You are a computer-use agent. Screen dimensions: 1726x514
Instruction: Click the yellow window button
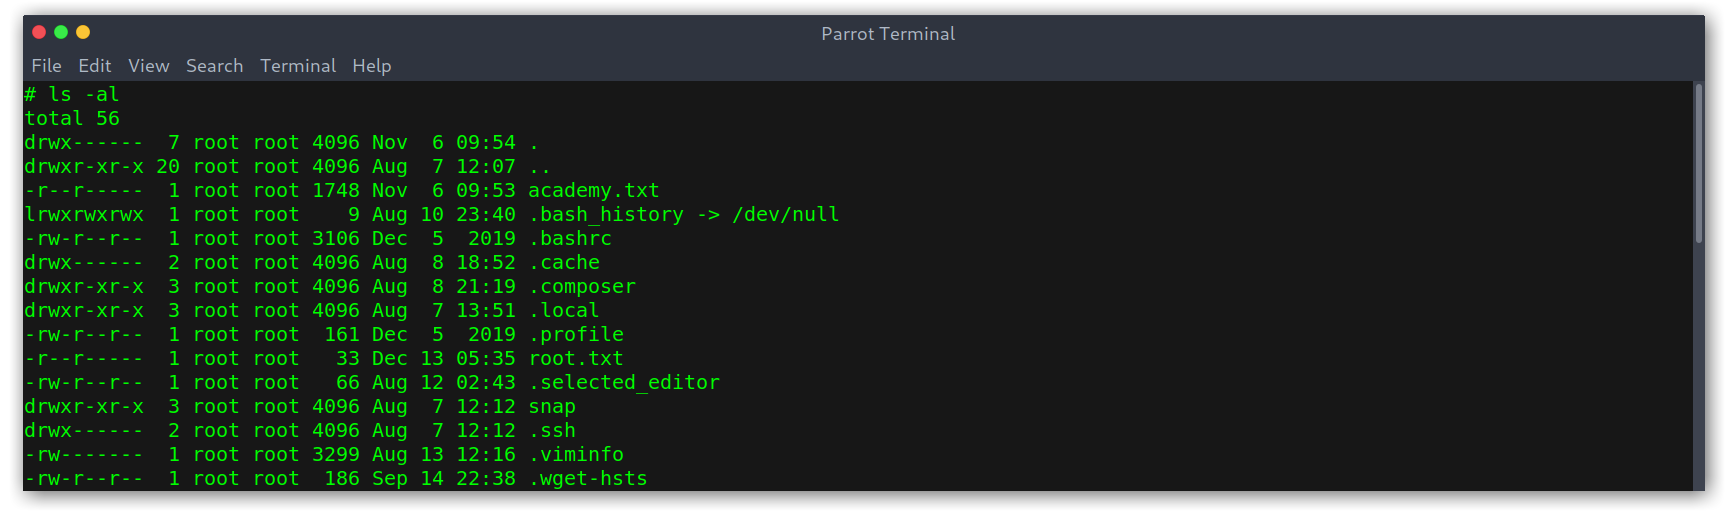tap(83, 32)
